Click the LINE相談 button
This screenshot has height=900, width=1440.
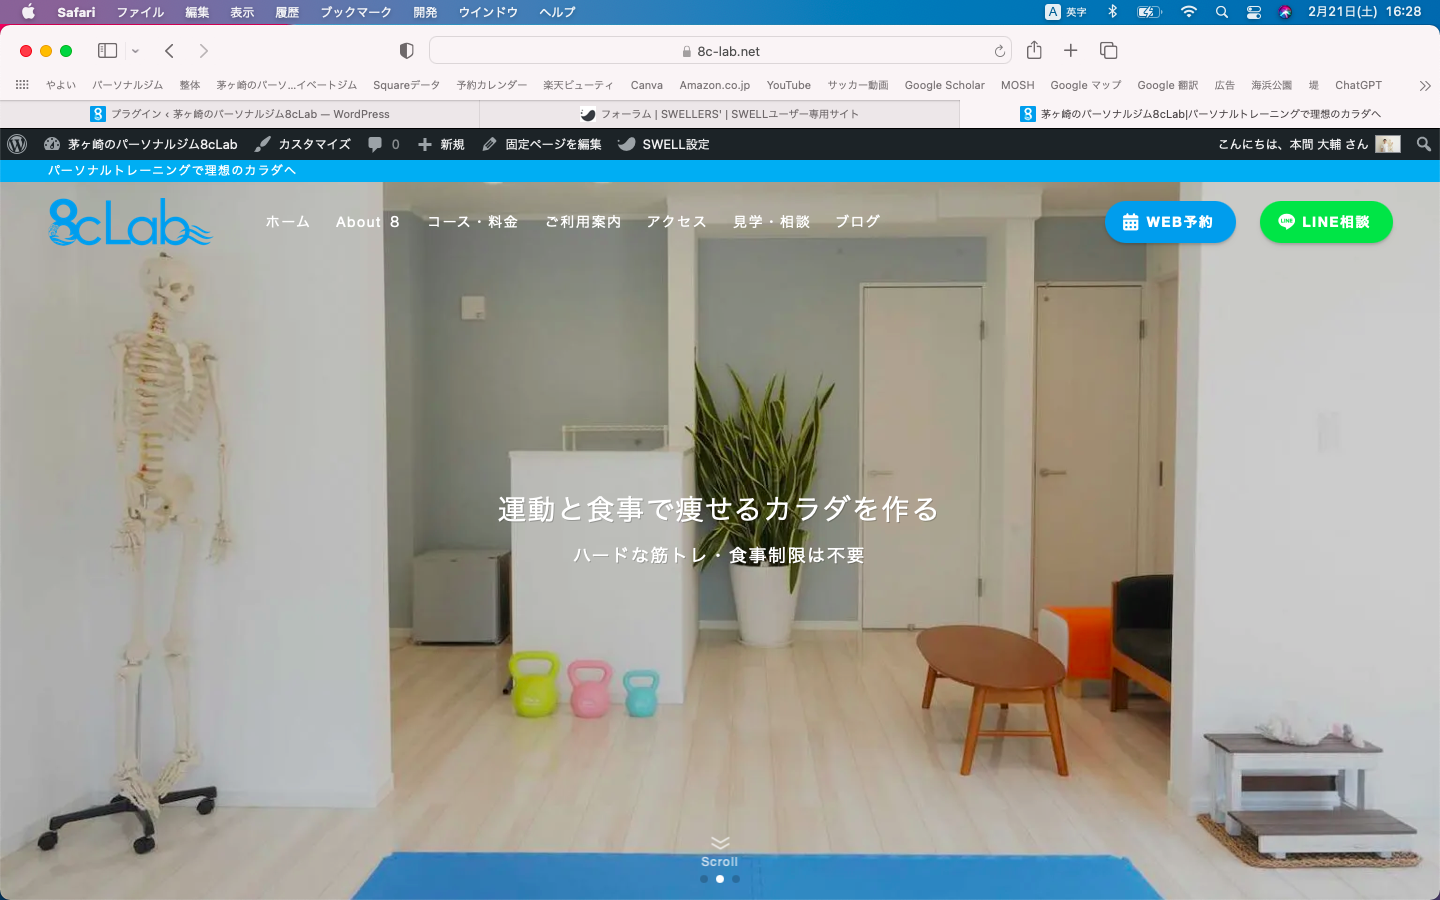click(x=1325, y=222)
